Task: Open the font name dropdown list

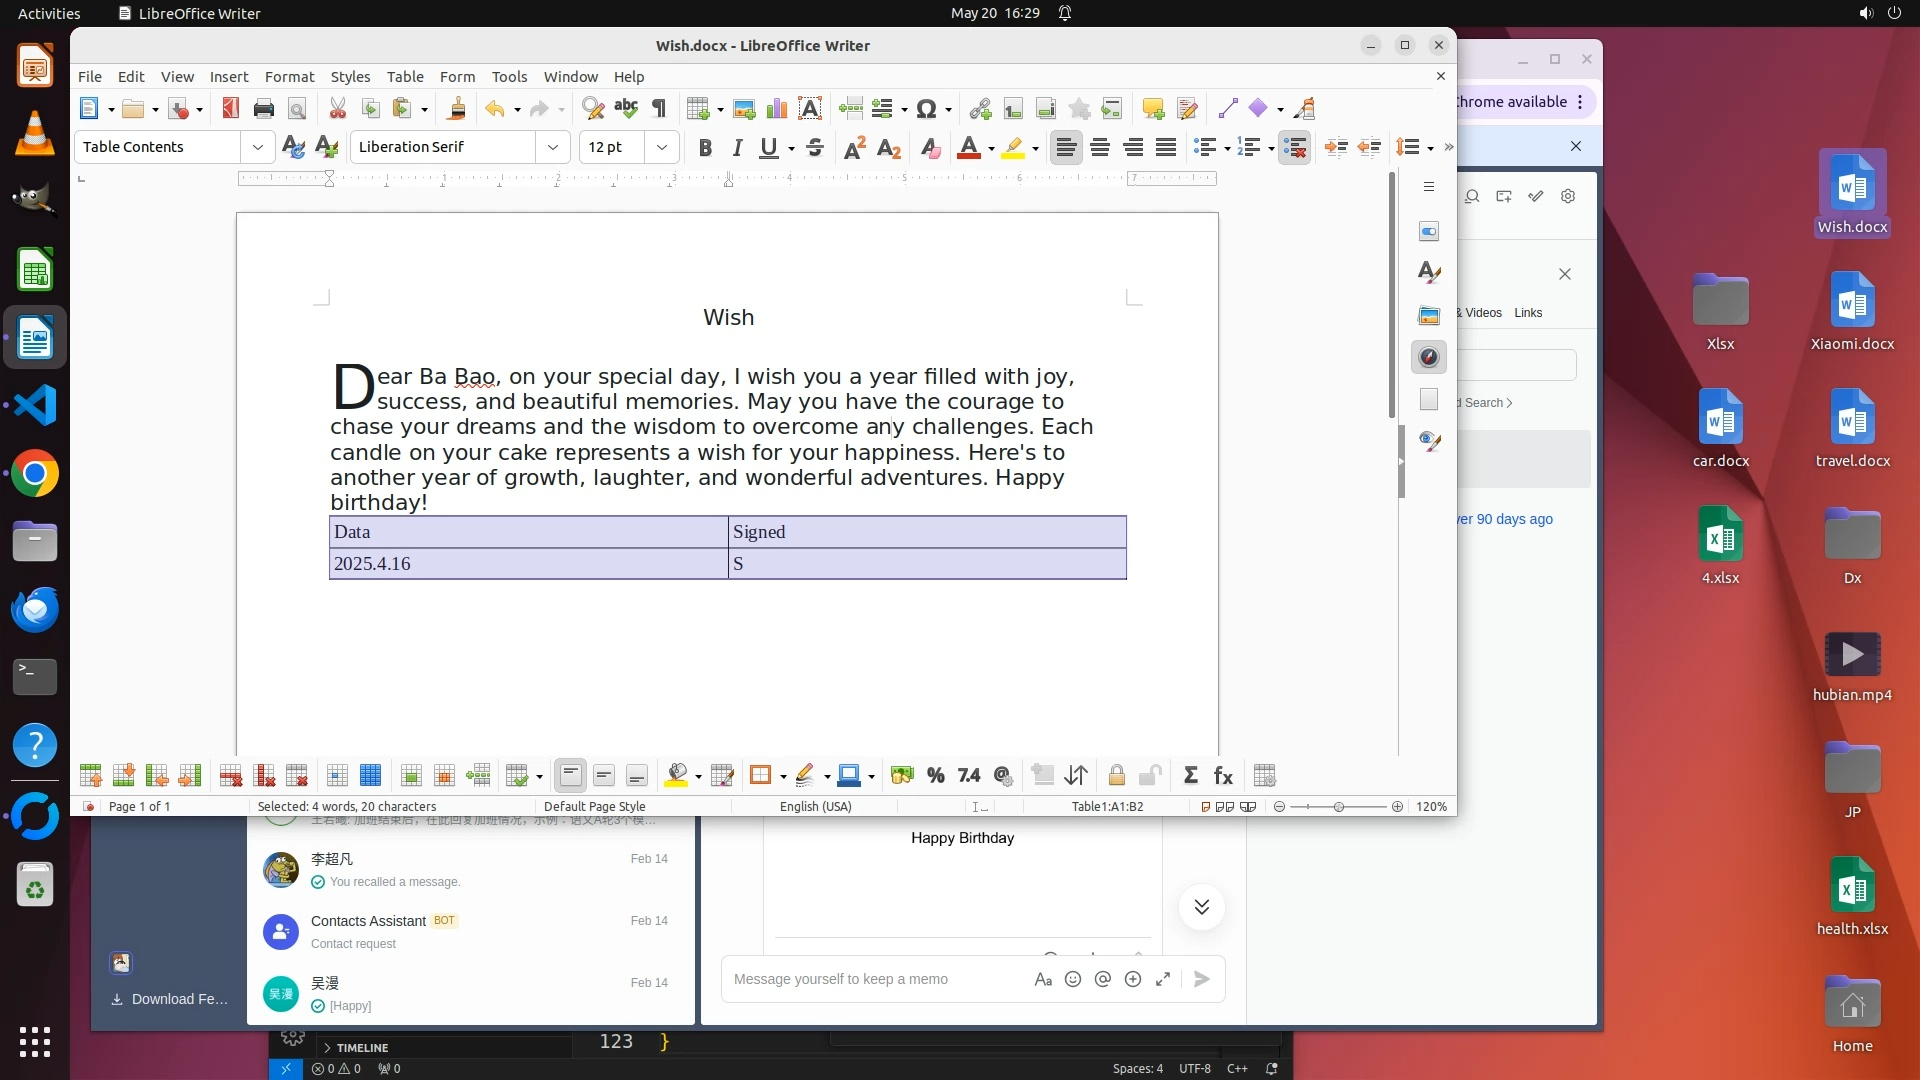Action: coord(553,148)
